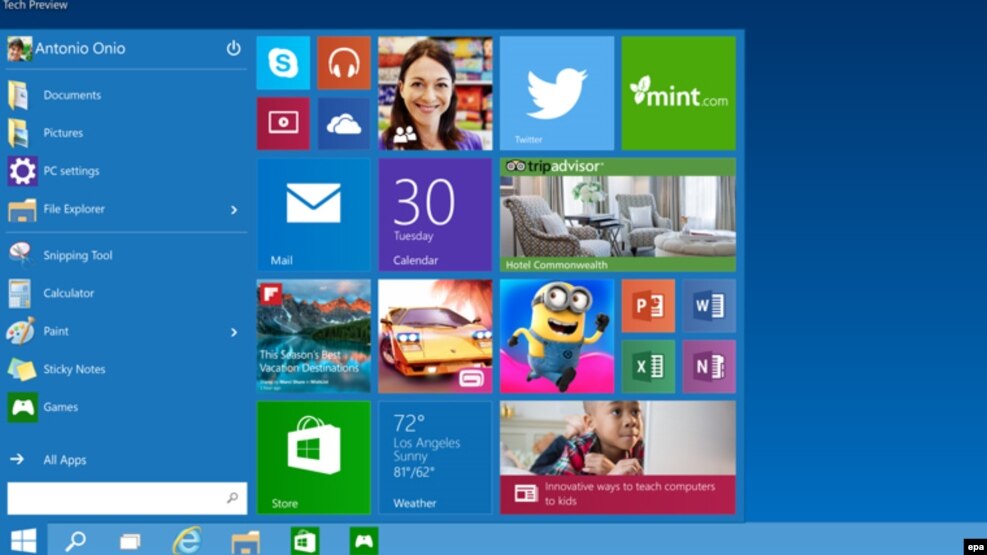
Task: Open the OneDrive cloud tile
Action: tap(344, 123)
